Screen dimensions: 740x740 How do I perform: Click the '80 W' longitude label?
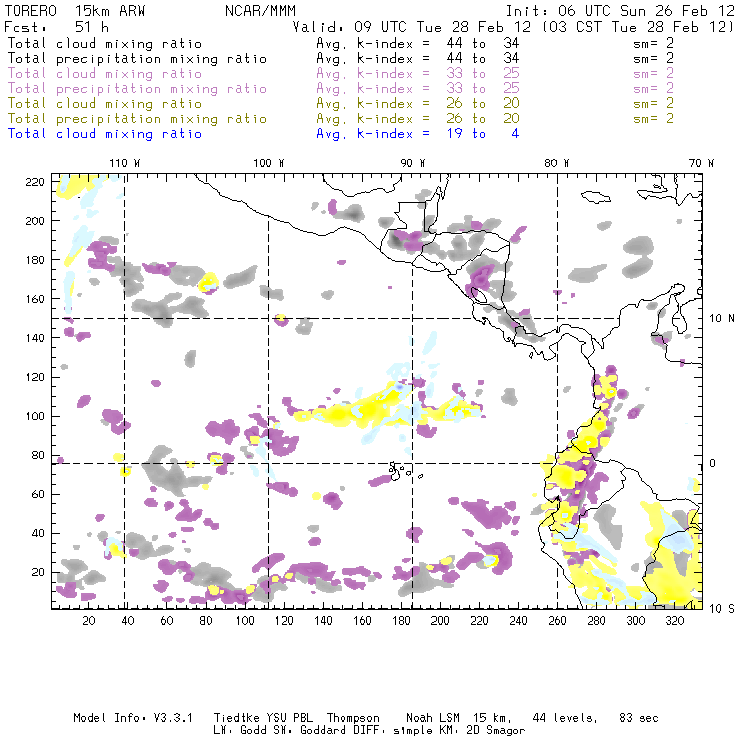pos(557,163)
